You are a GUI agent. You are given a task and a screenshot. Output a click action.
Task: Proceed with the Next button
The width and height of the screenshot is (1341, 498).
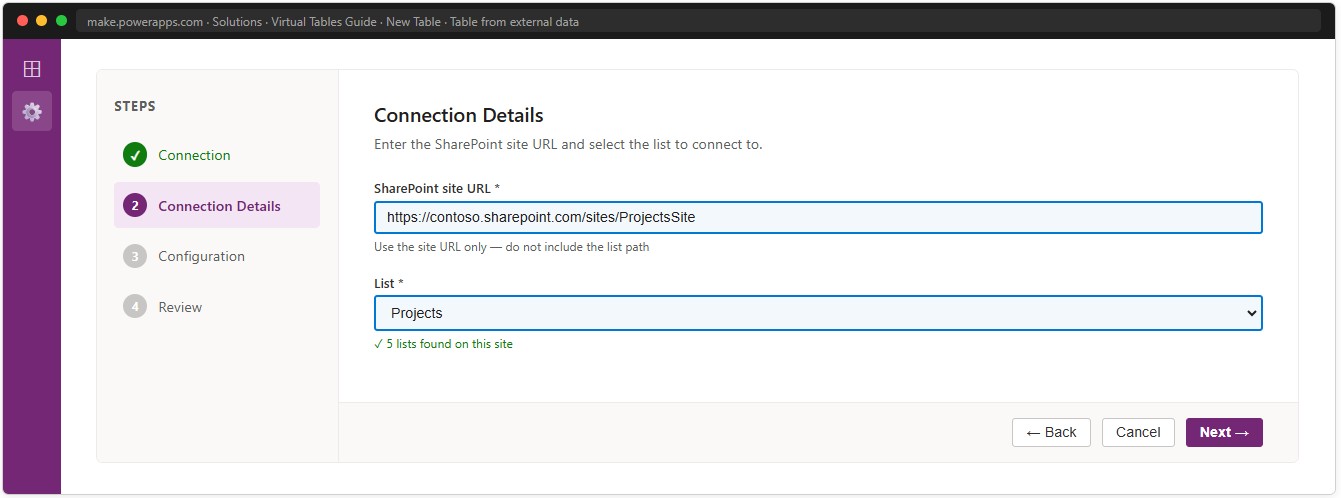[x=1224, y=432]
